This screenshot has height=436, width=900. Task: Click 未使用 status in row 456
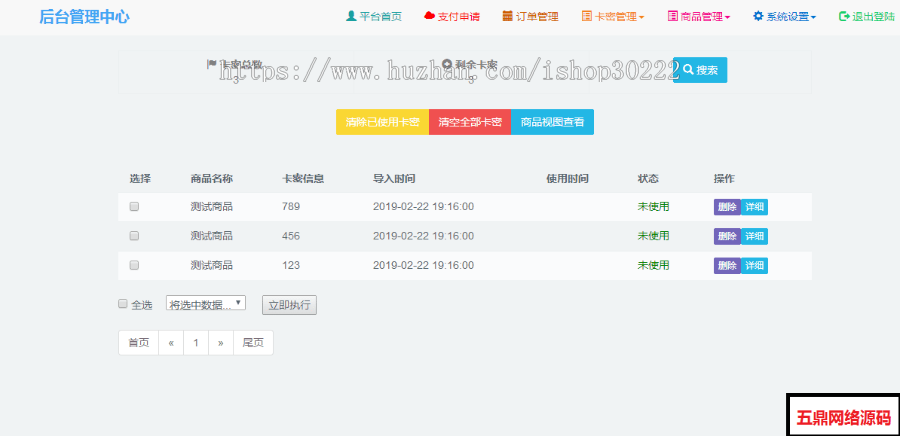coord(653,236)
